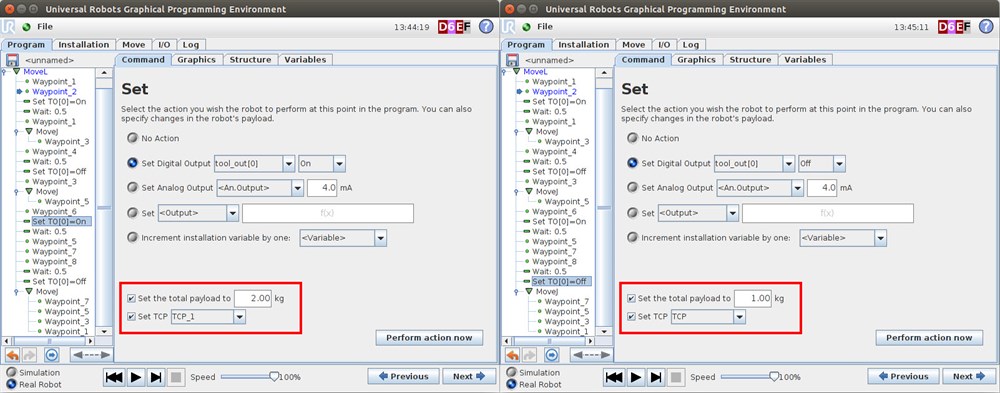1000x393 pixels.
Task: Click the step-forward button in right window
Action: click(656, 377)
